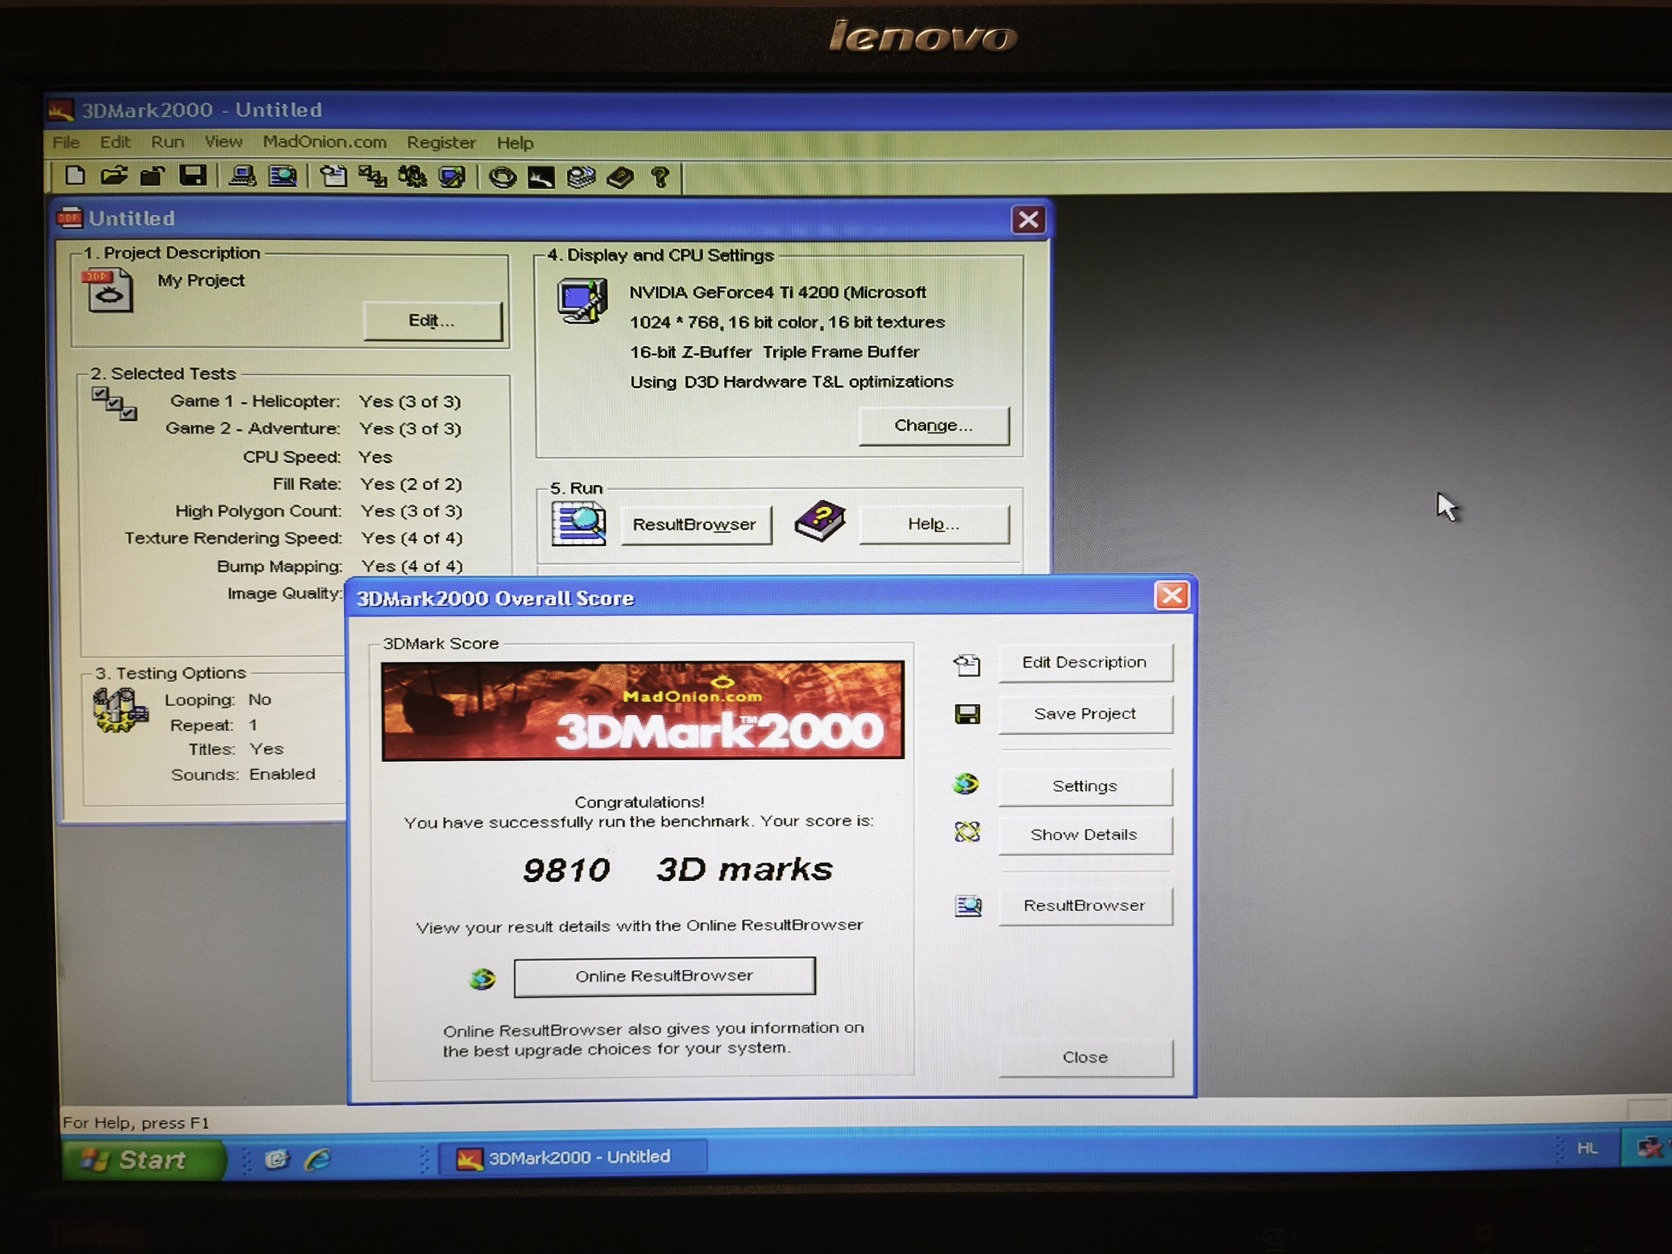The width and height of the screenshot is (1672, 1254).
Task: Click the Testing Options gears icon
Action: (x=120, y=711)
